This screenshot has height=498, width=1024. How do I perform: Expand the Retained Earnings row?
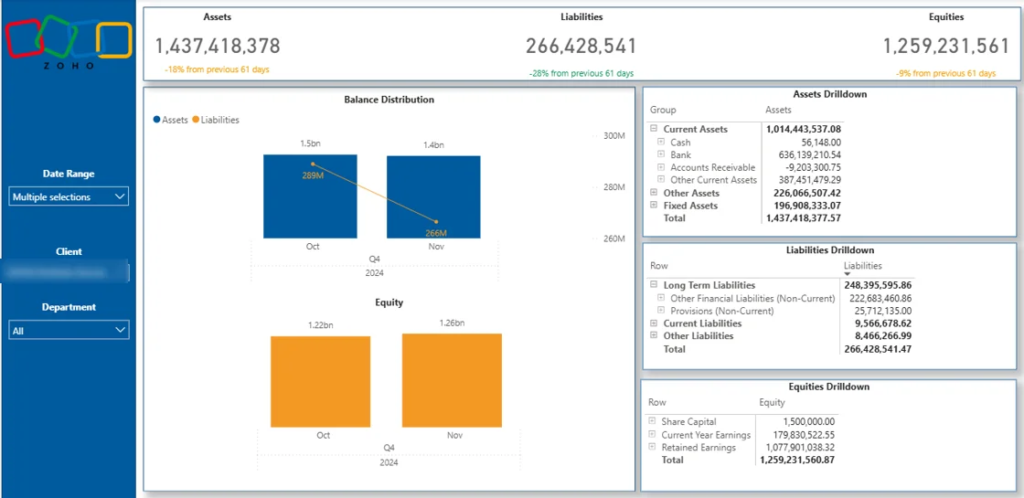tap(652, 447)
